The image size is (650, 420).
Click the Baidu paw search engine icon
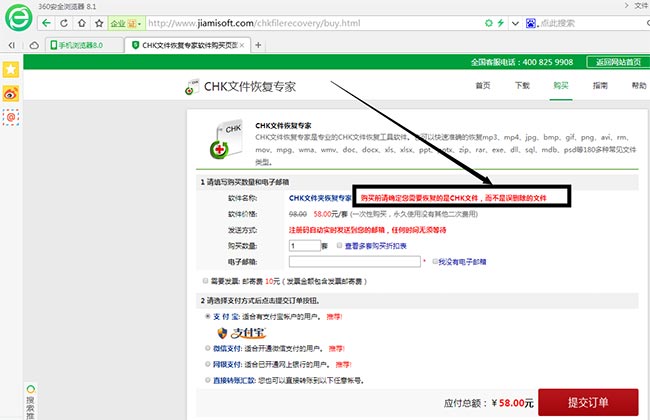pos(531,23)
